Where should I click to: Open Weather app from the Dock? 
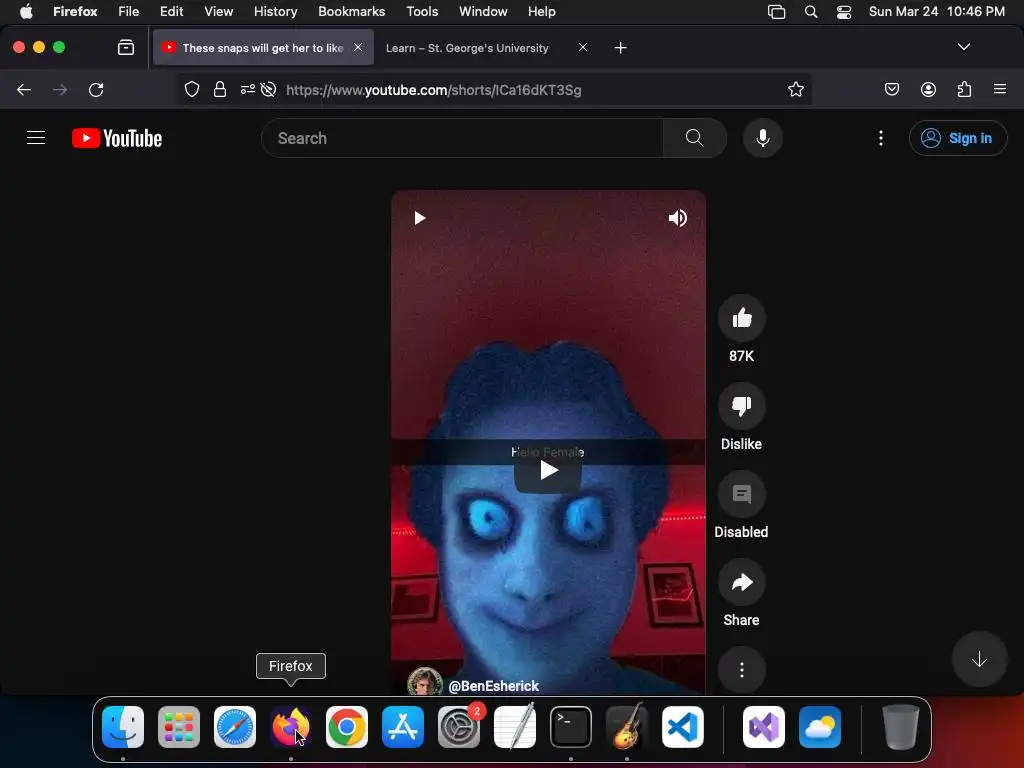coord(820,726)
